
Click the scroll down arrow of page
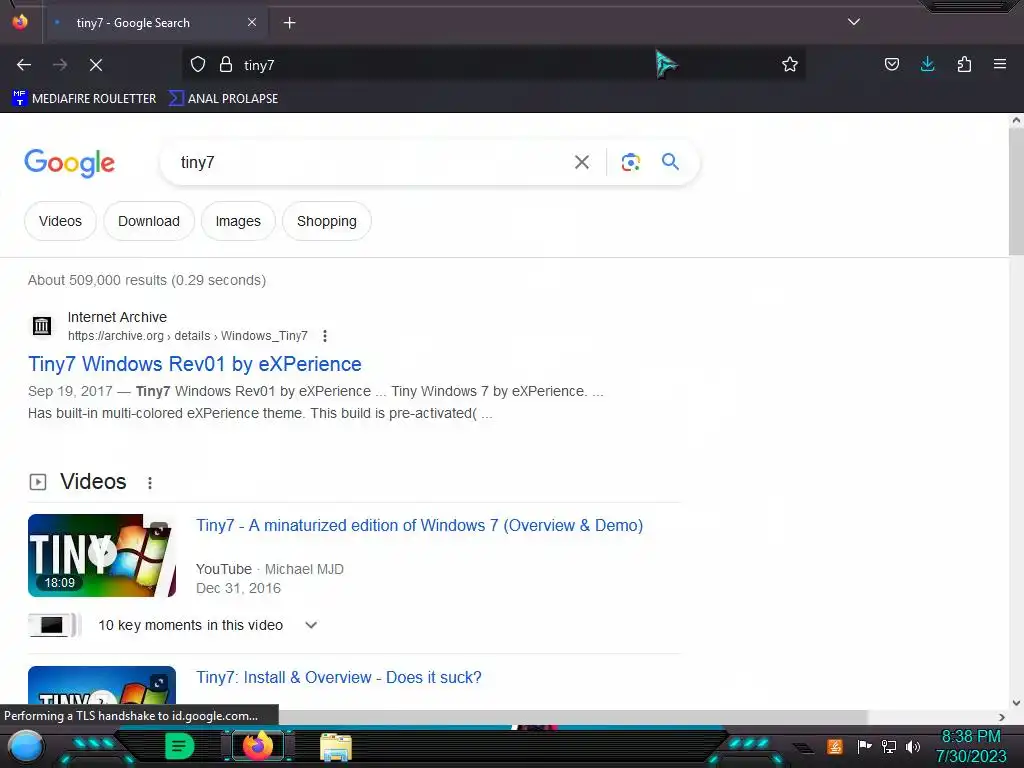tap(1016, 703)
